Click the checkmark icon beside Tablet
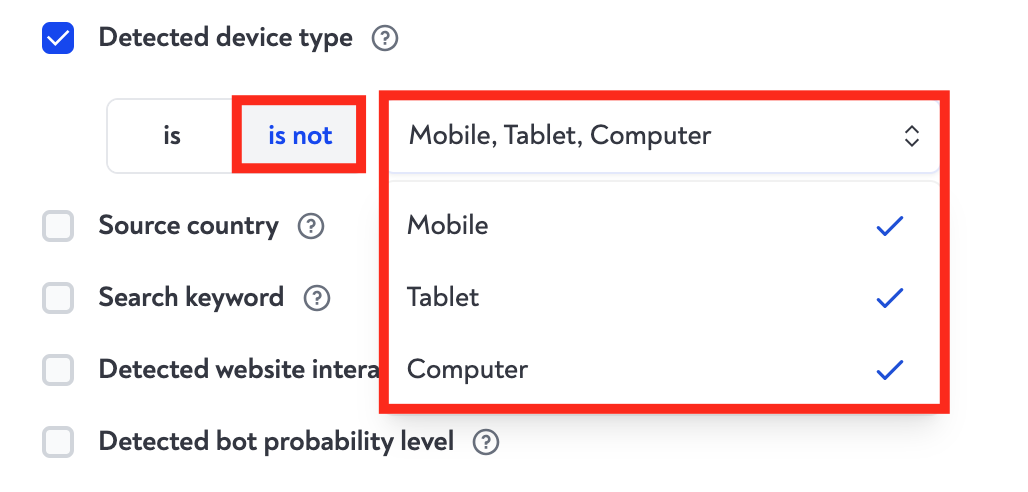Screen dimensions: 1028x492 tap(889, 298)
